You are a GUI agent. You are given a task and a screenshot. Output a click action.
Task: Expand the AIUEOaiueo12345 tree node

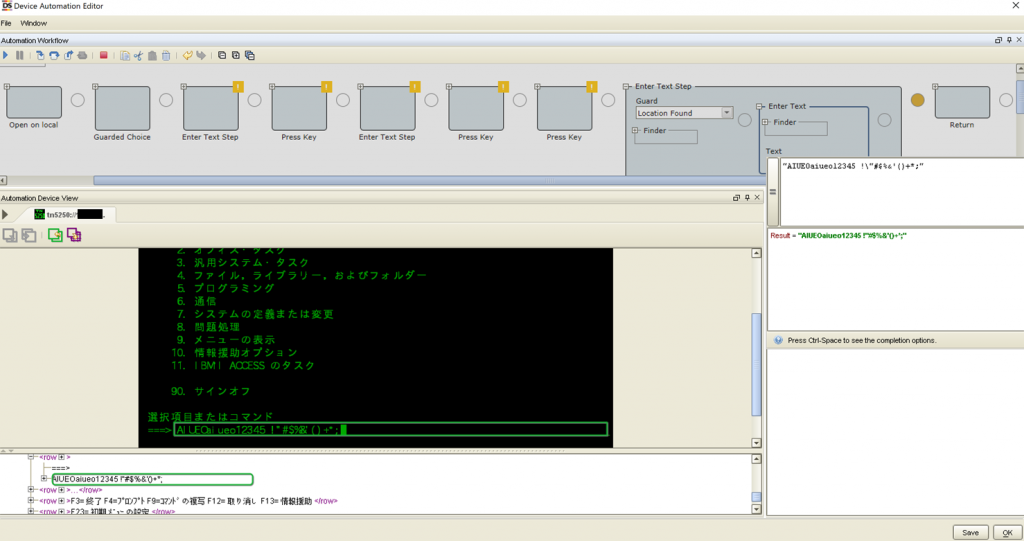coord(45,479)
